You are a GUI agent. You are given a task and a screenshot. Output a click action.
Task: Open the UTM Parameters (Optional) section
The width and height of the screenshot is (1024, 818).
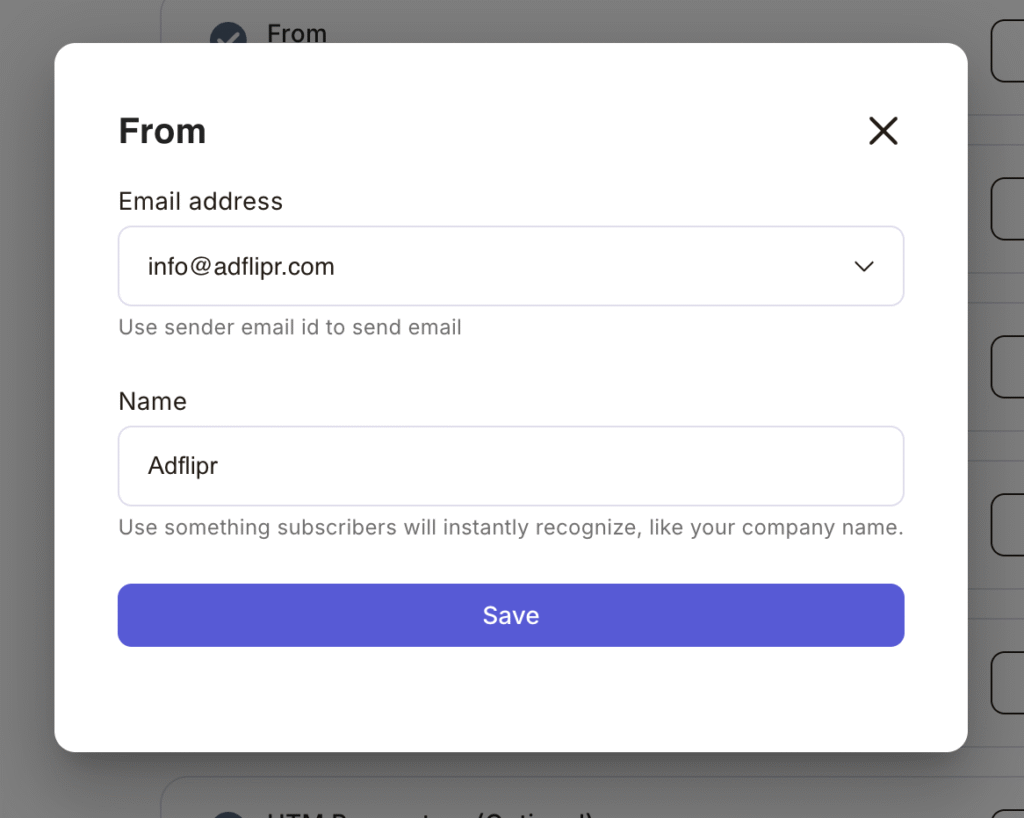430,812
